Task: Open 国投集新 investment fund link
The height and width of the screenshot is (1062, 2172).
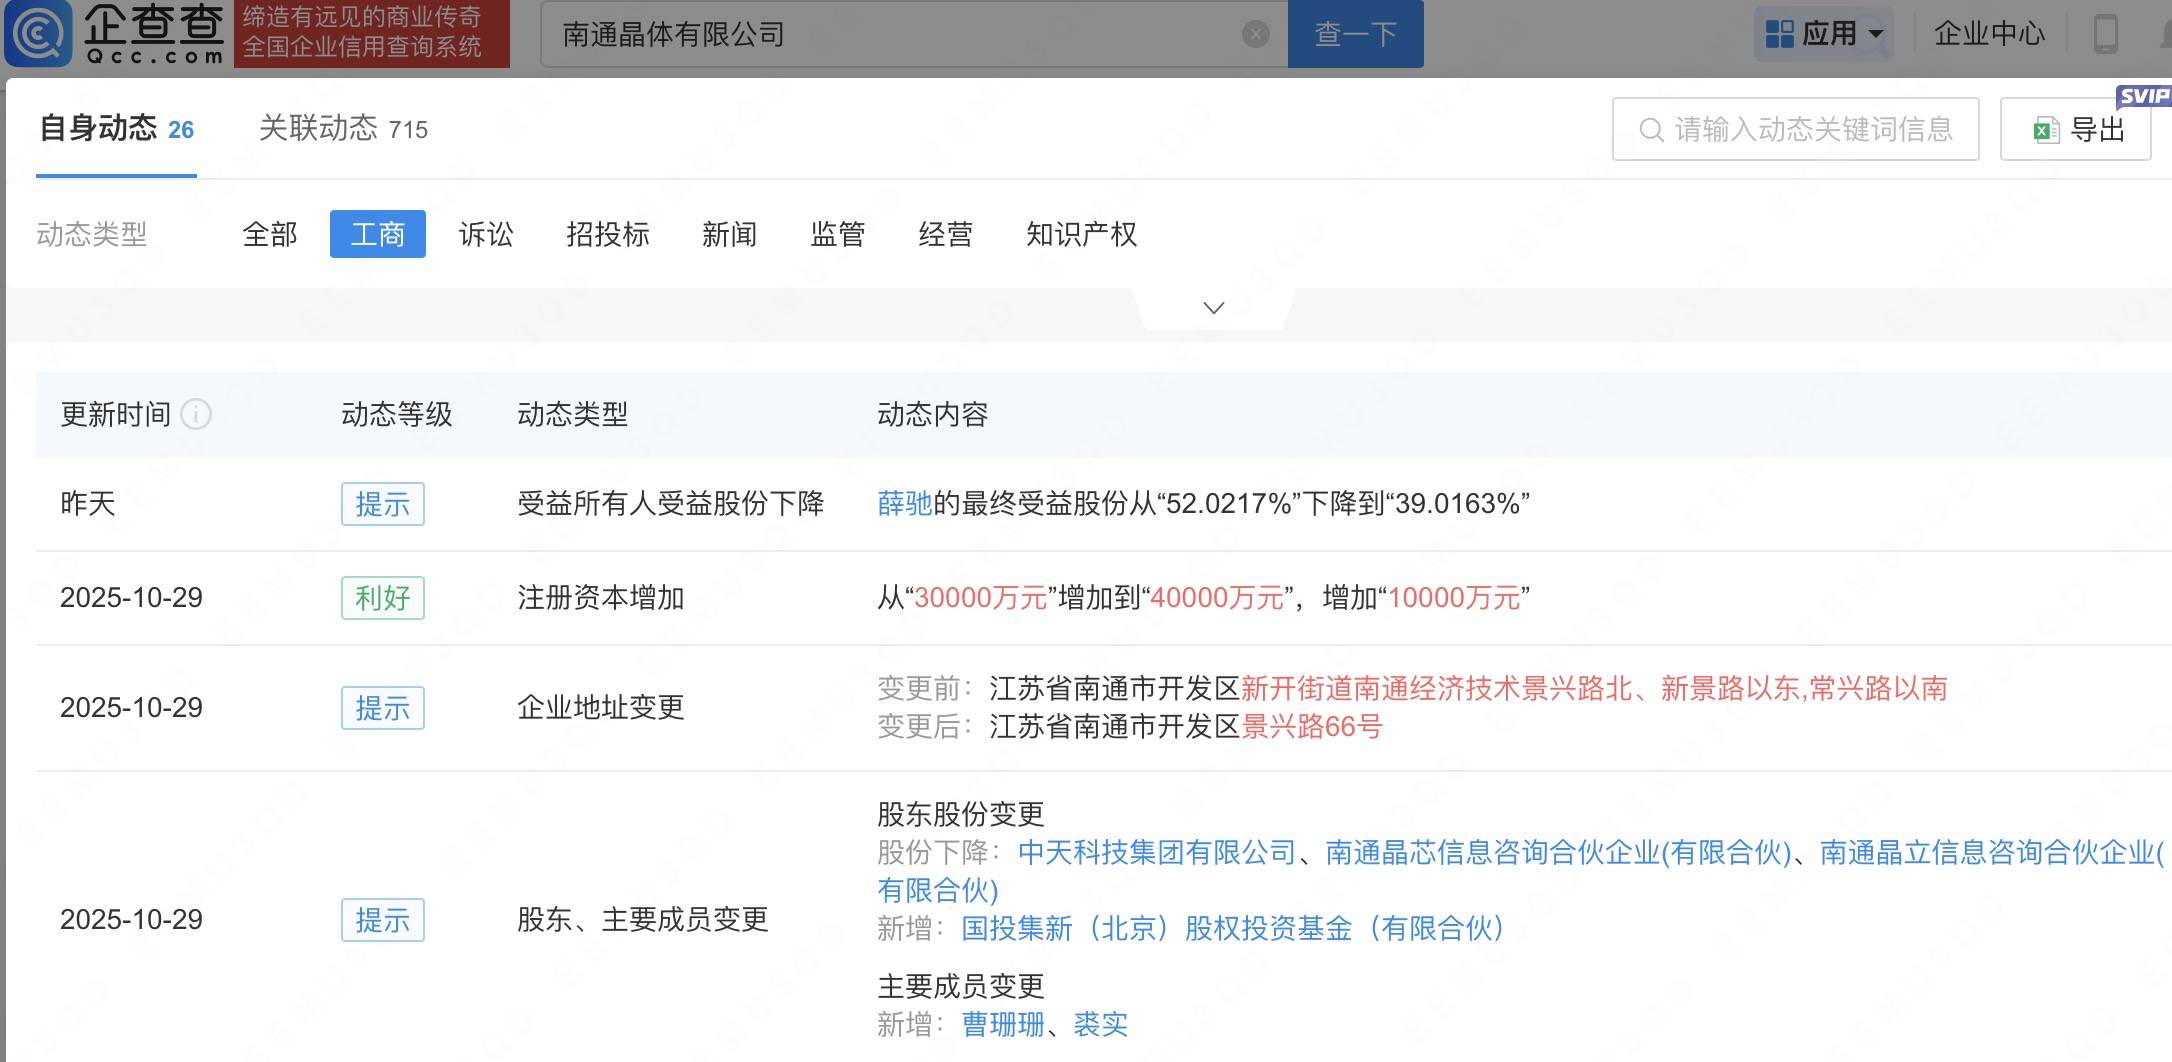Action: tap(1232, 929)
